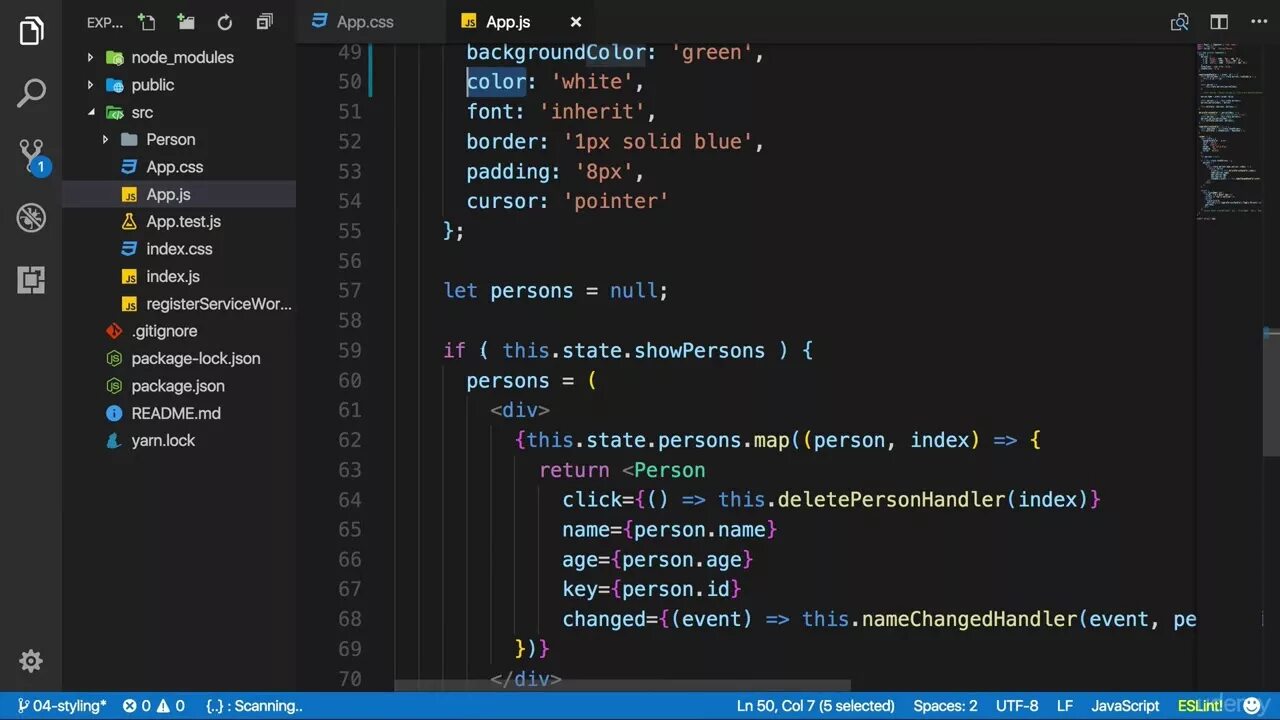Open the Manage gear in activity bar
Image resolution: width=1280 pixels, height=720 pixels.
(31, 661)
